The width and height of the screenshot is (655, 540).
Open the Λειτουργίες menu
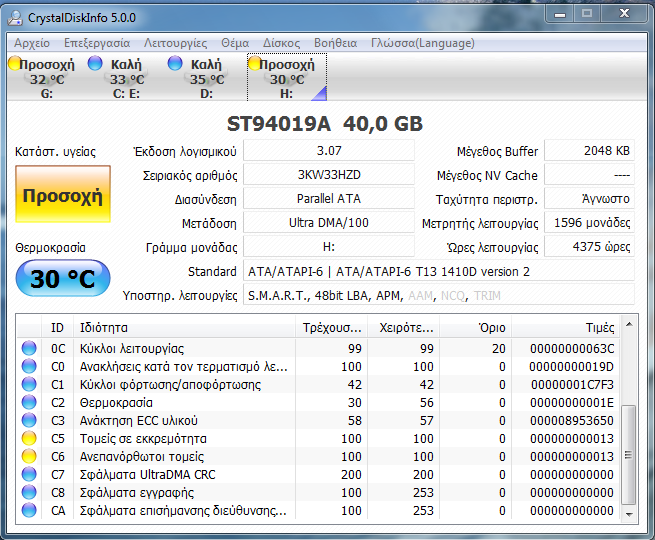point(175,43)
